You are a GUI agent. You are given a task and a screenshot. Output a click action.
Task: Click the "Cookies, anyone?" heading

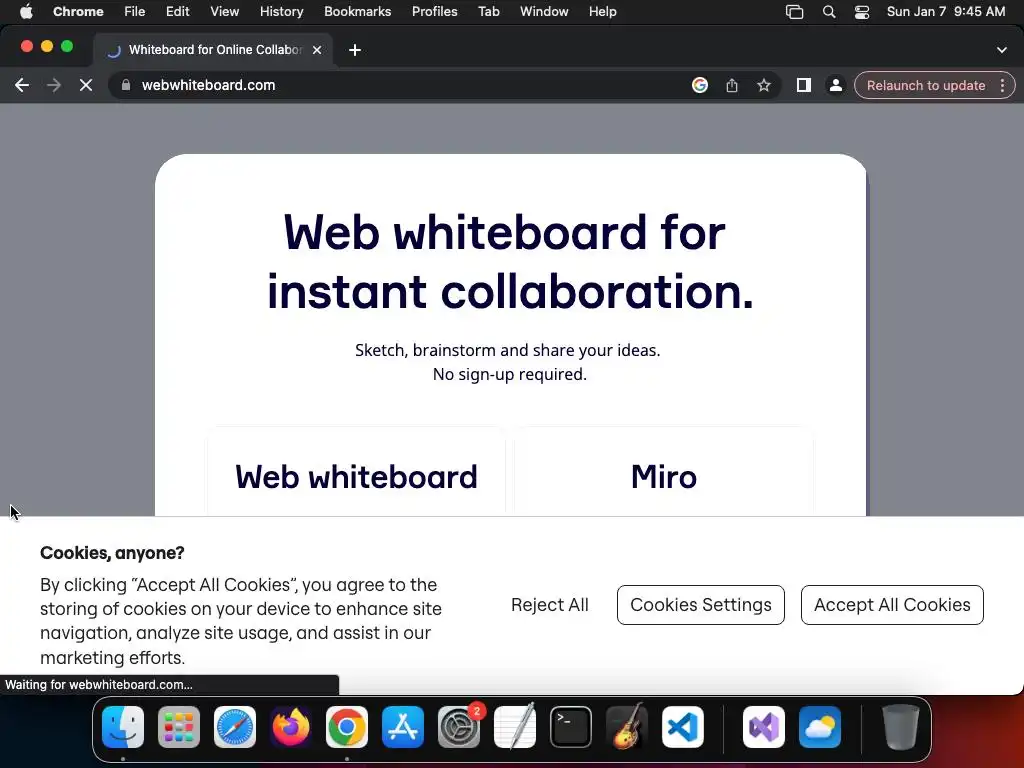(x=112, y=552)
